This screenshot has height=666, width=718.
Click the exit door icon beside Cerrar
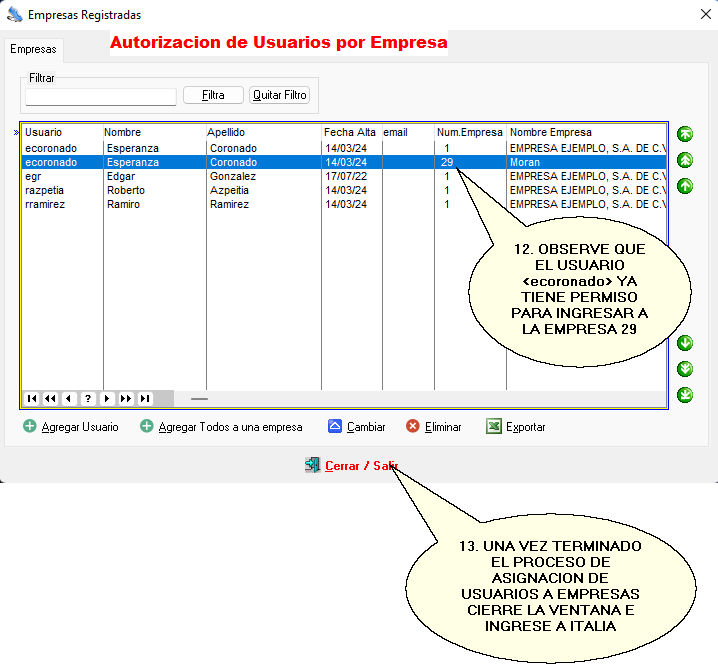click(313, 465)
